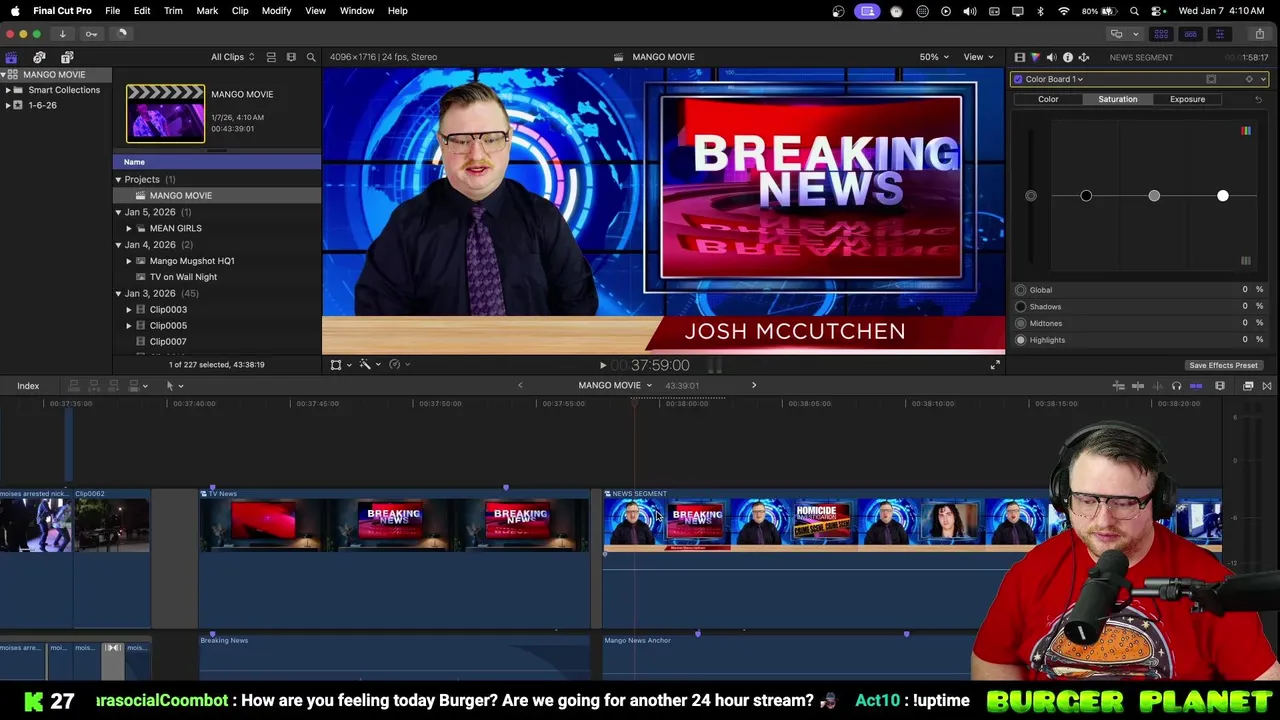The height and width of the screenshot is (720, 1280).
Task: Show the Video inspector filmstrip icon
Action: click(x=1019, y=57)
